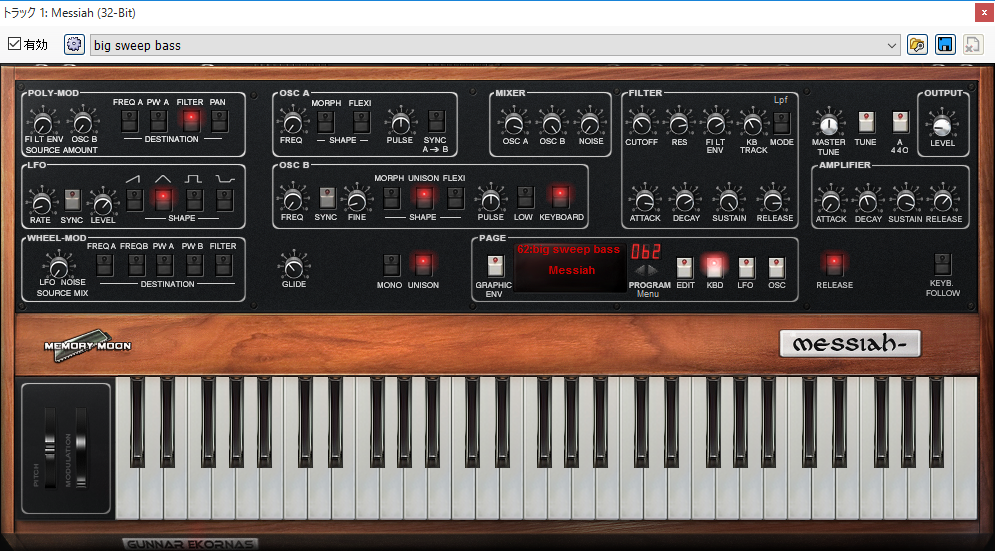
Task: Toggle OSC B FLEXI shape switch
Action: (x=455, y=198)
